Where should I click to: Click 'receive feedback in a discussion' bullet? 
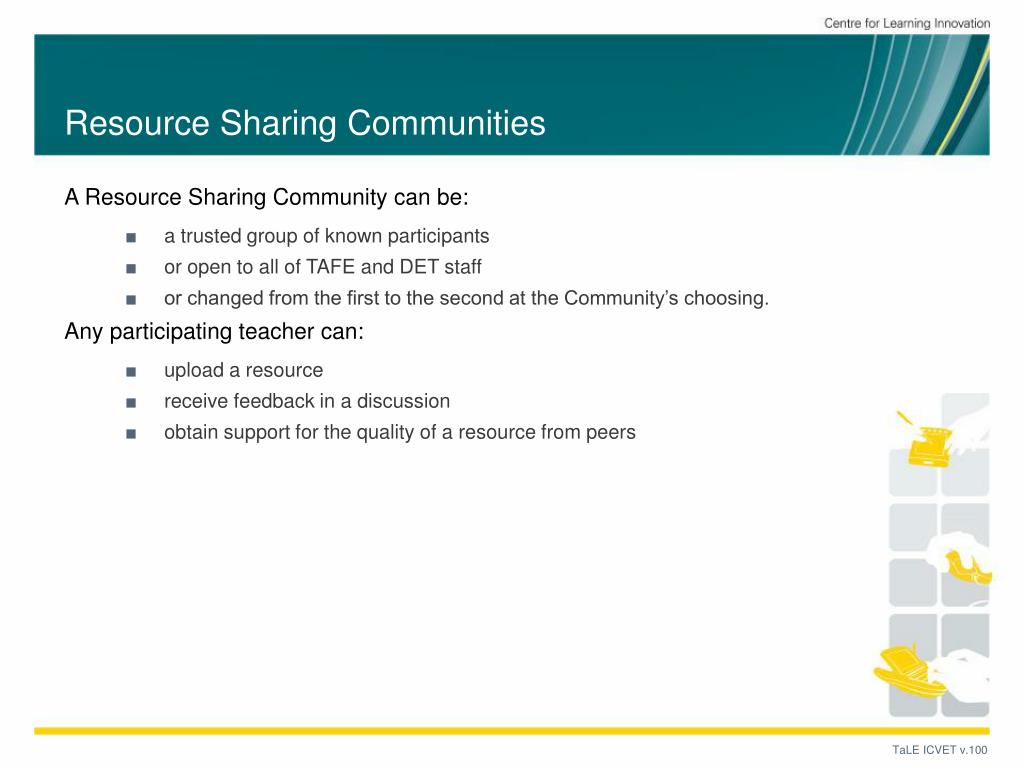(x=307, y=401)
